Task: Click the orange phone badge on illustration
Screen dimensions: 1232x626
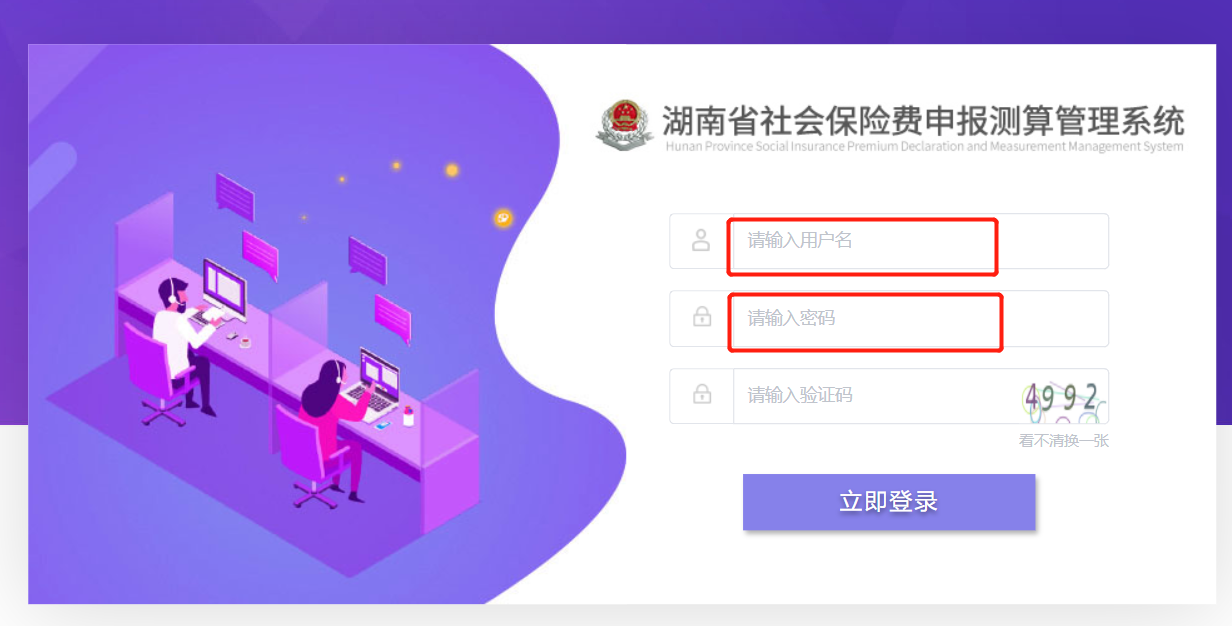Action: 503,217
